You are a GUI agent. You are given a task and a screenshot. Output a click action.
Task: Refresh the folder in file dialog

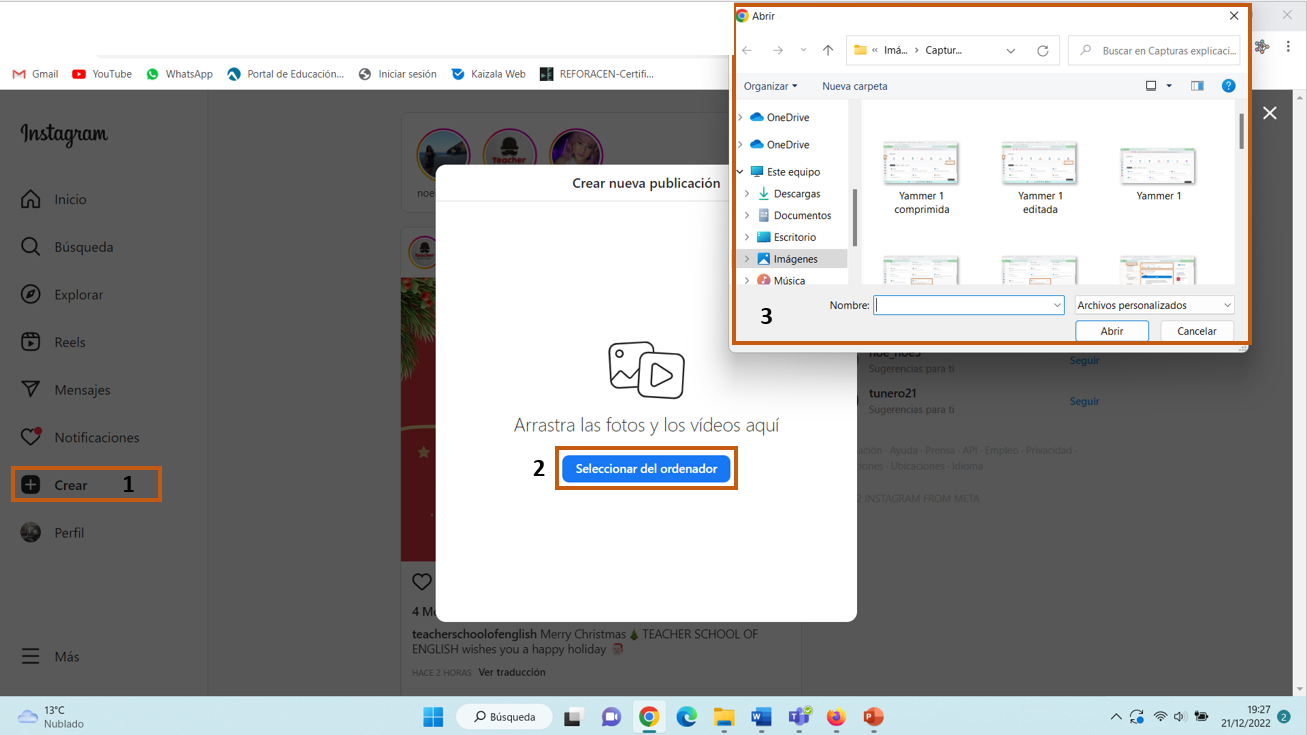[1043, 50]
